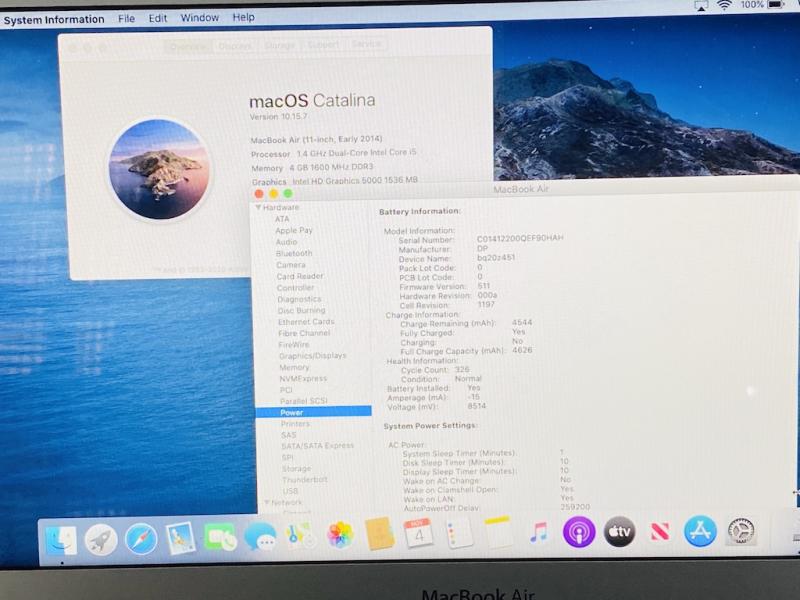Click Full Charge Capacity value 4626
Screen dimensions: 800x600
tap(522, 350)
